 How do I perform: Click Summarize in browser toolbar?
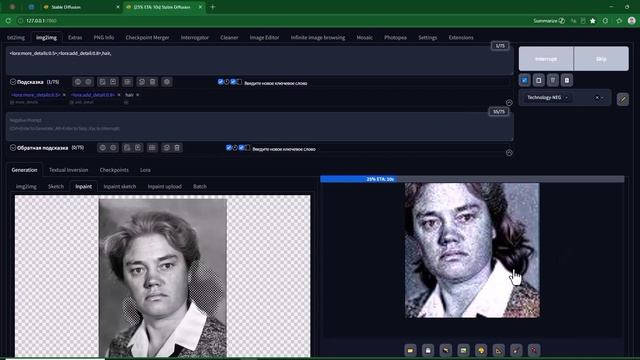coord(549,21)
